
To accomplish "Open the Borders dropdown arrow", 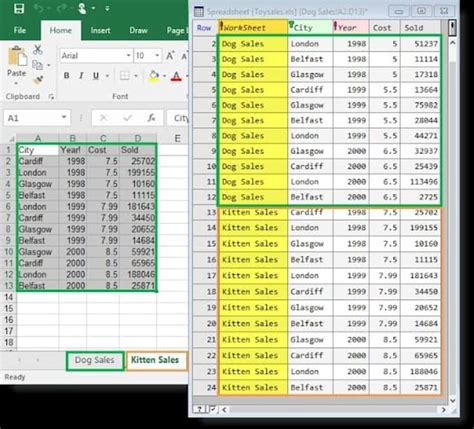I will (x=136, y=76).
